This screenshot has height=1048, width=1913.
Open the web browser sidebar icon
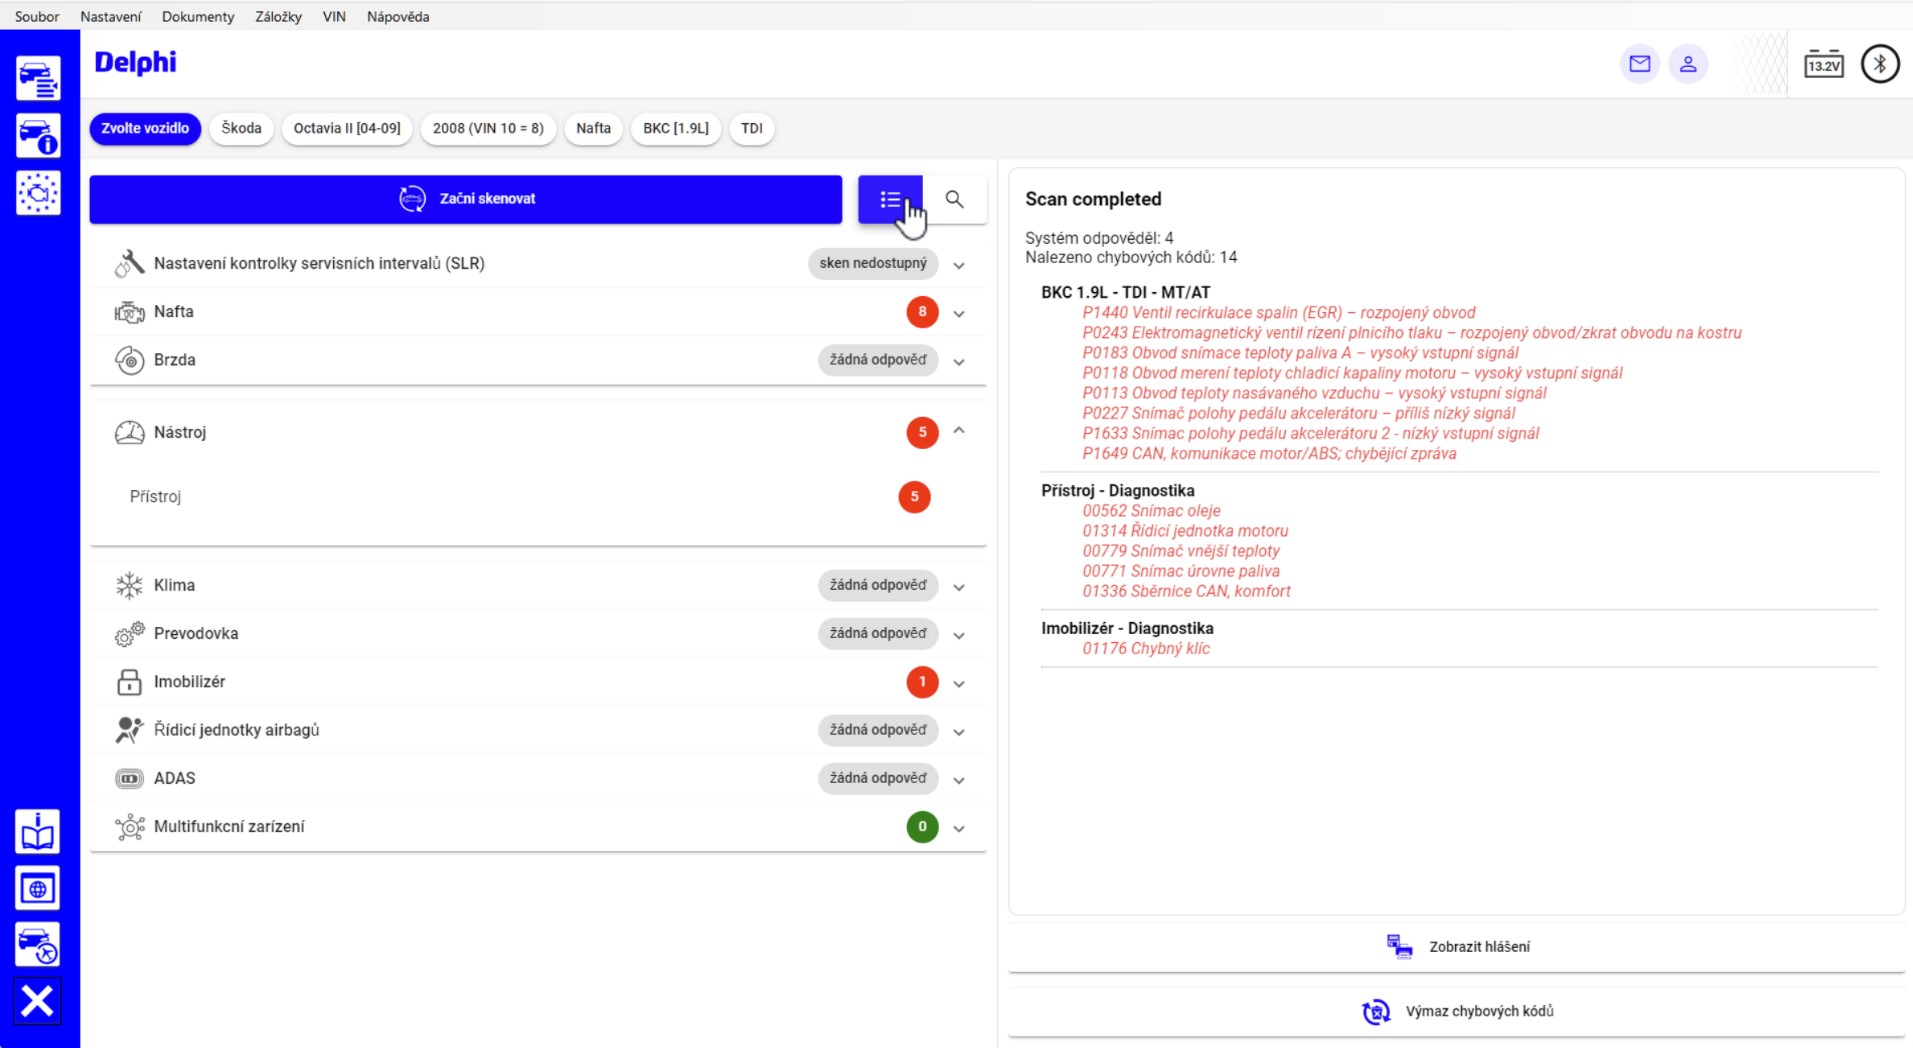(x=38, y=888)
